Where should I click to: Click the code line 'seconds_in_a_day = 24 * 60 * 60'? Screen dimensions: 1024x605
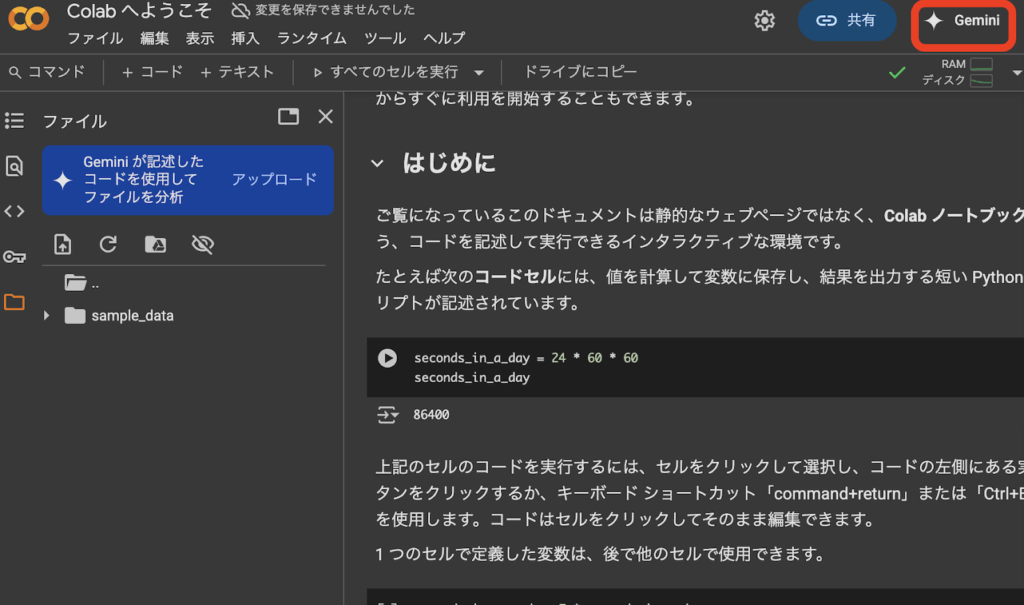(526, 357)
